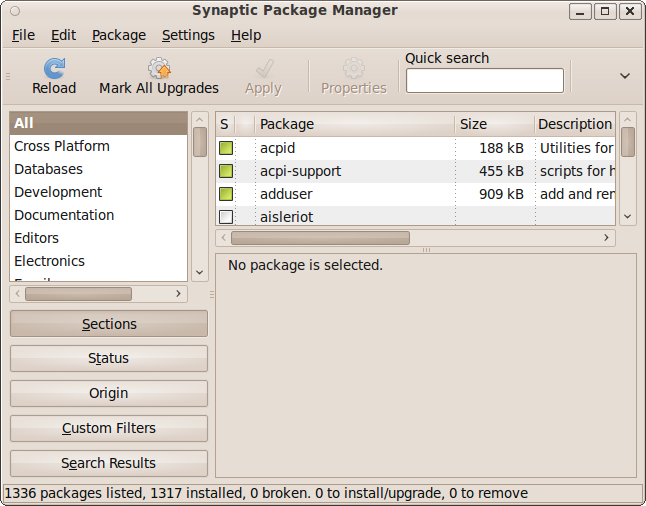Click the Apply checkmark icon

[264, 68]
